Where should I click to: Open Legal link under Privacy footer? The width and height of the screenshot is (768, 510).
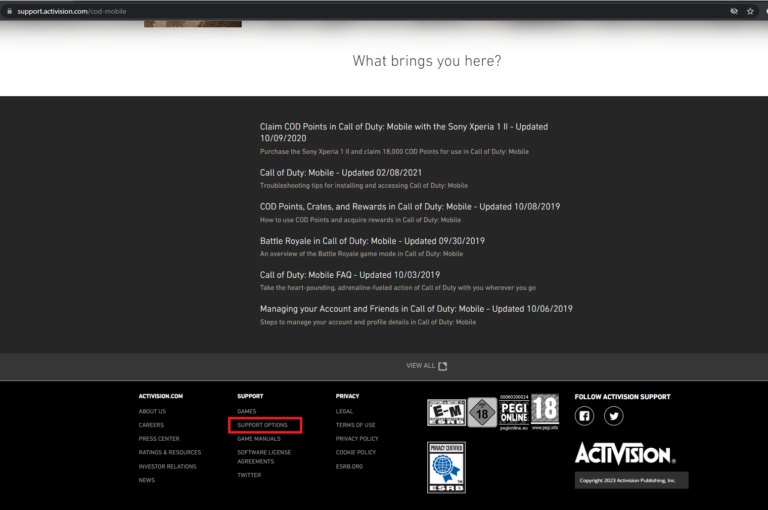point(344,412)
